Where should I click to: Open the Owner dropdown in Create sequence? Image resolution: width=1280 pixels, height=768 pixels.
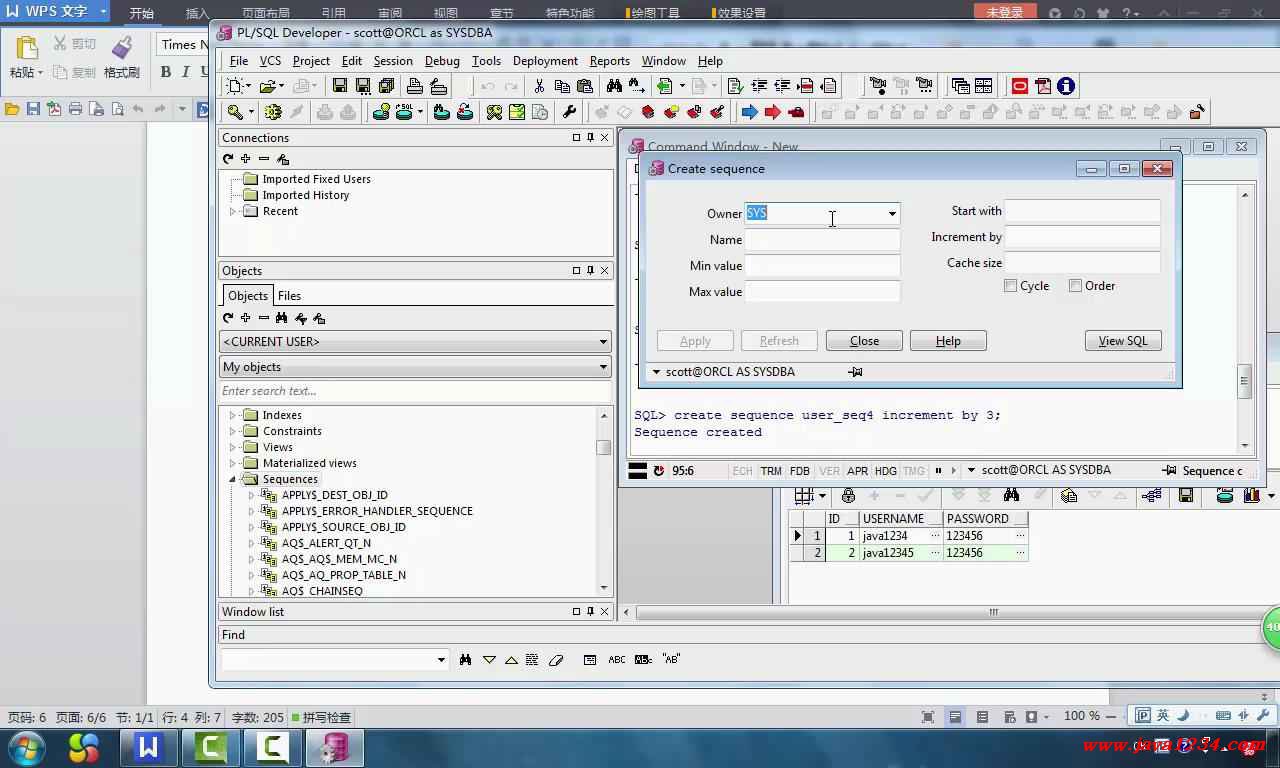892,214
